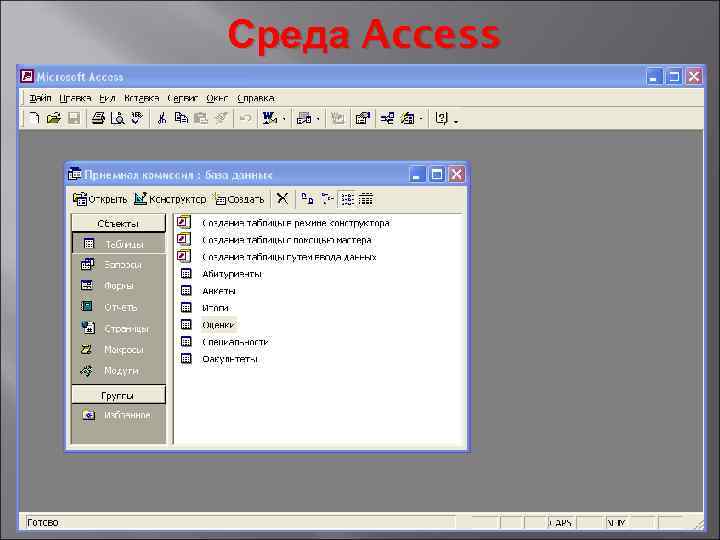
Task: Expand the New Object dropdown arrow
Action: click(x=421, y=119)
